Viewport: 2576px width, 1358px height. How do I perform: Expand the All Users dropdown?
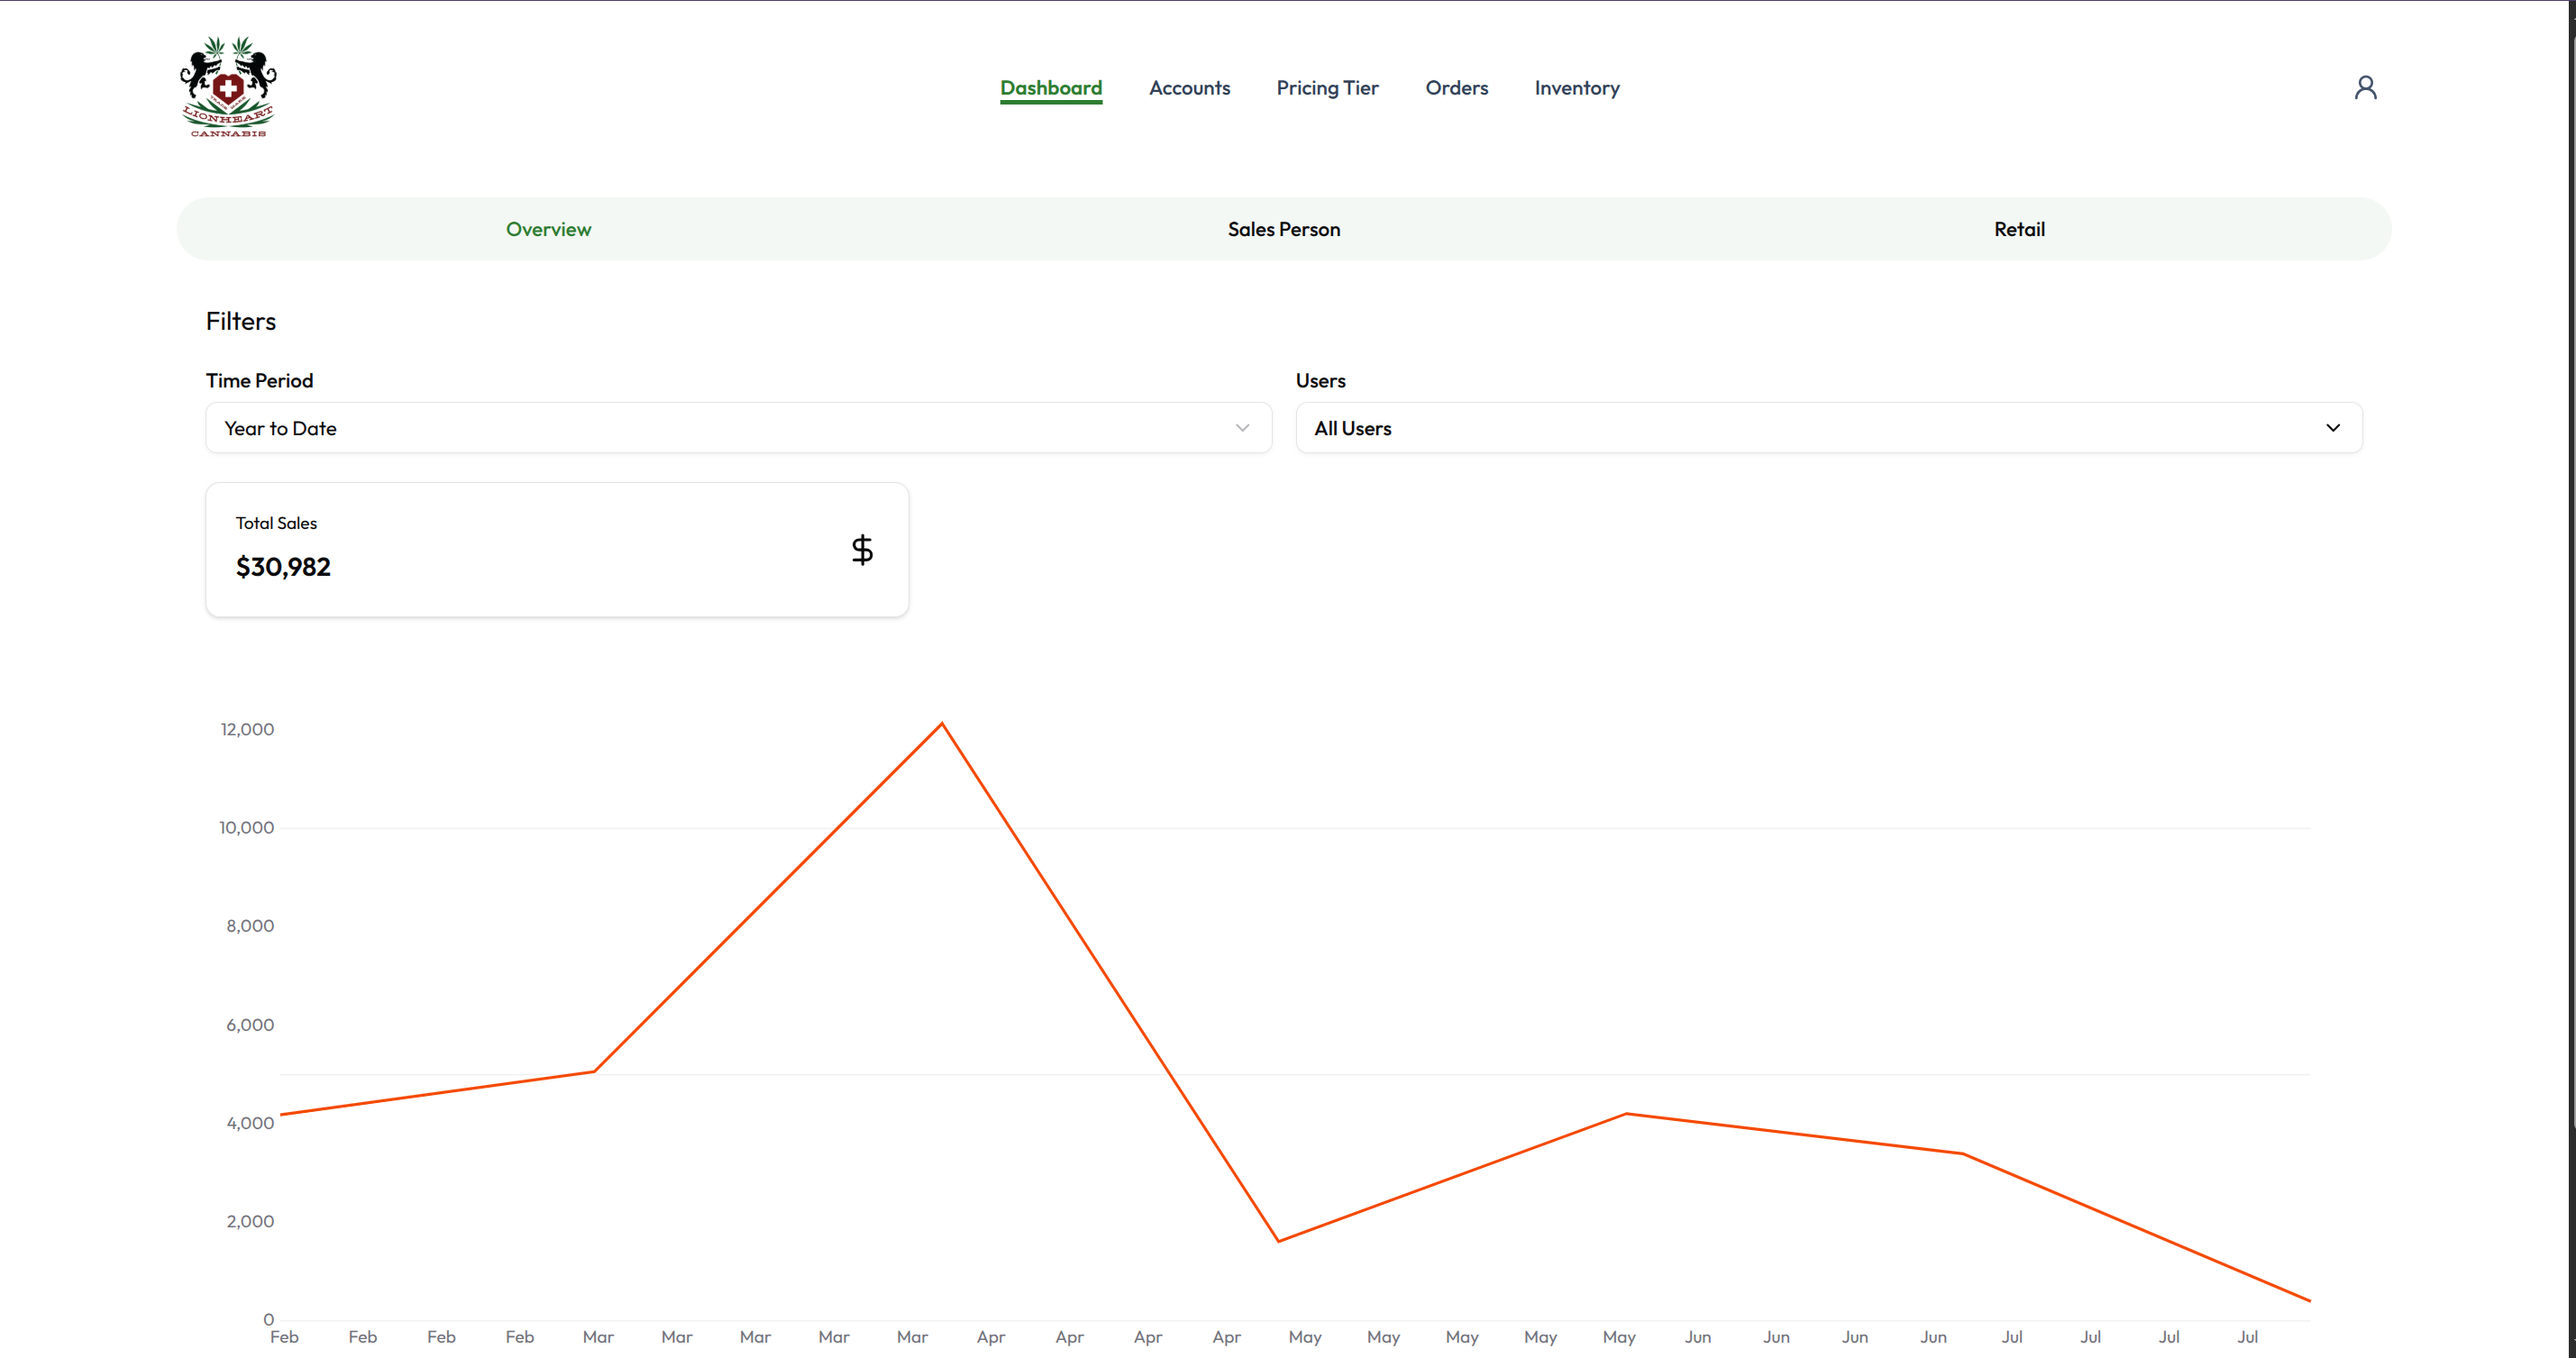click(x=1828, y=428)
